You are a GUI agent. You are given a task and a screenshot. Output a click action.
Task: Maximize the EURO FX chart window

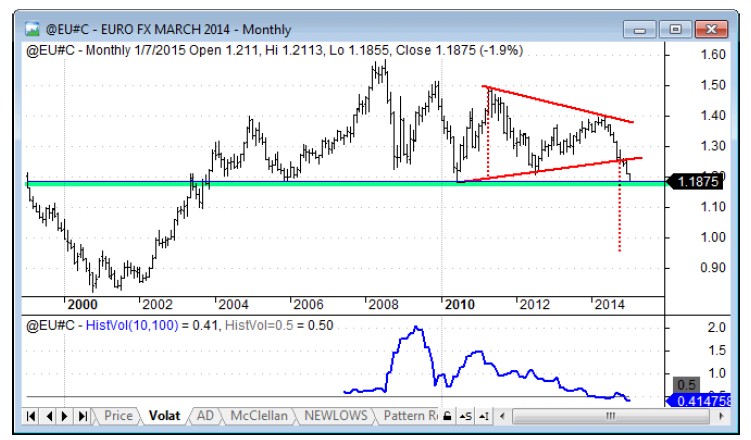point(675,30)
